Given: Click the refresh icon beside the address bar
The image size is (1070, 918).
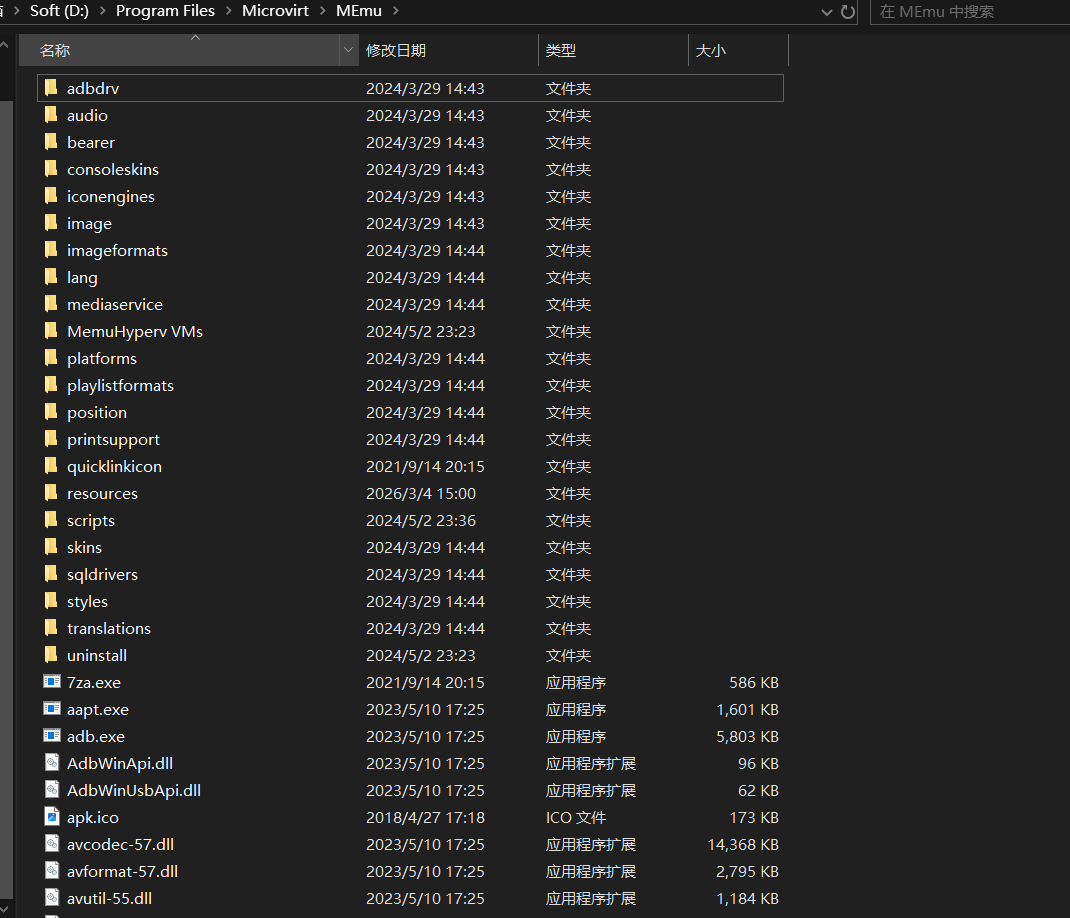Looking at the screenshot, I should [x=848, y=12].
